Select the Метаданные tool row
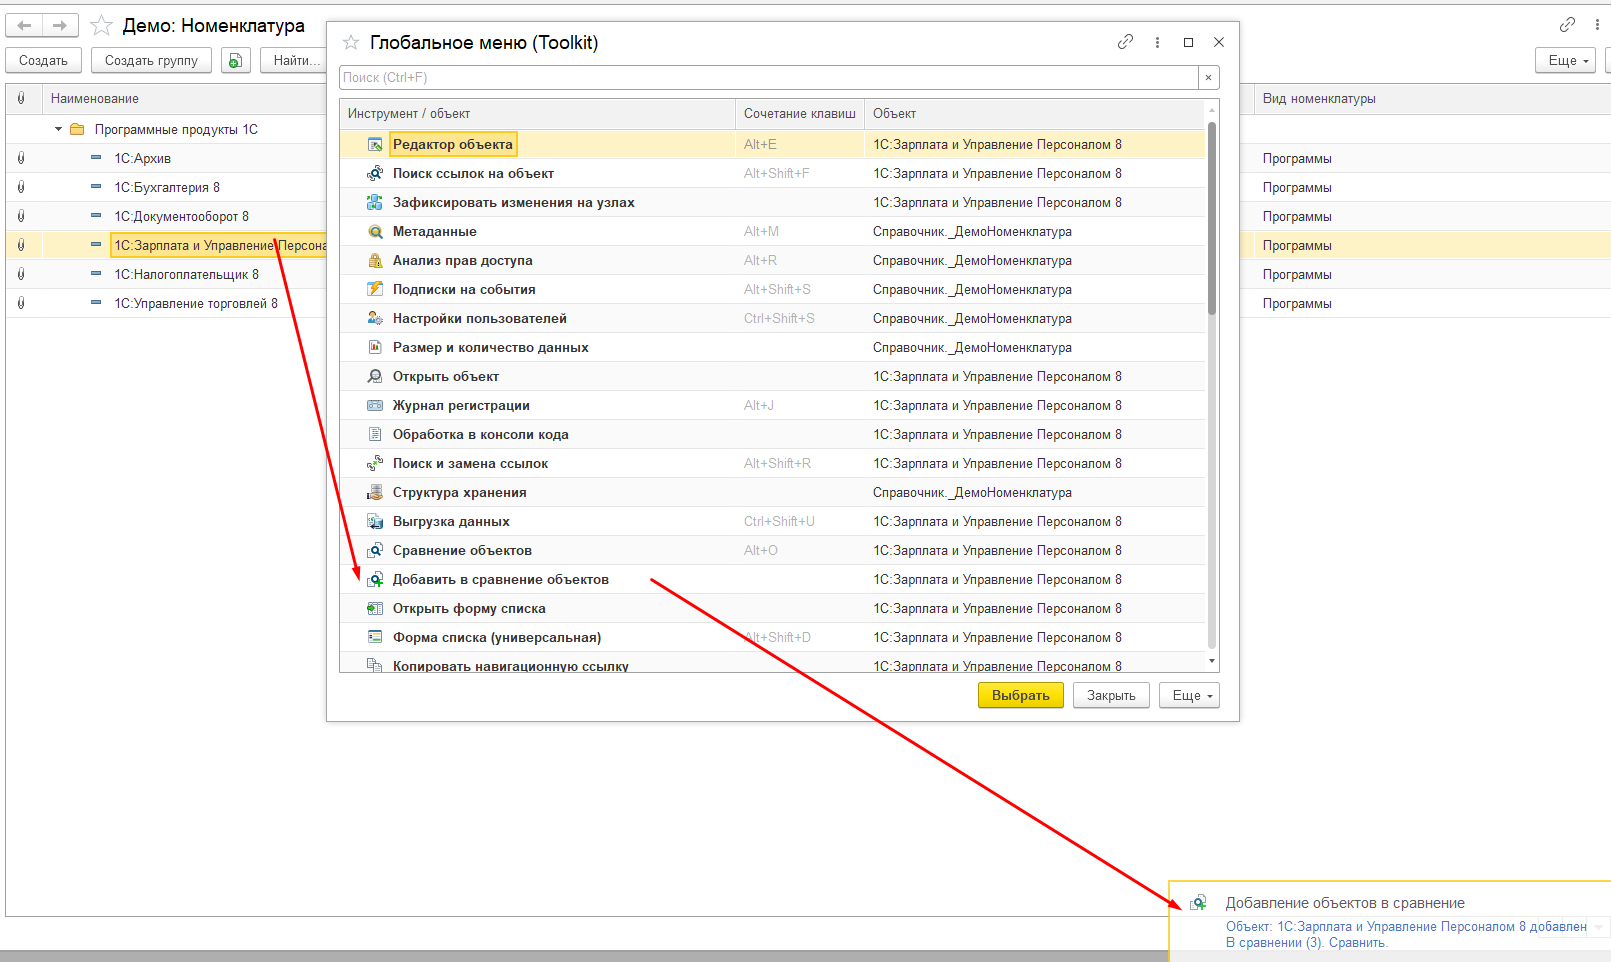 (x=772, y=232)
